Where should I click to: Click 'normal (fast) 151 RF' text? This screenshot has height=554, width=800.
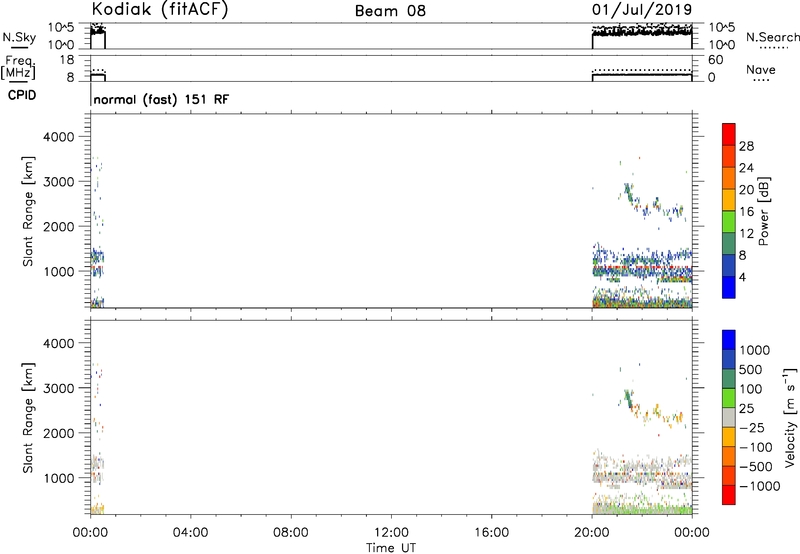click(161, 99)
